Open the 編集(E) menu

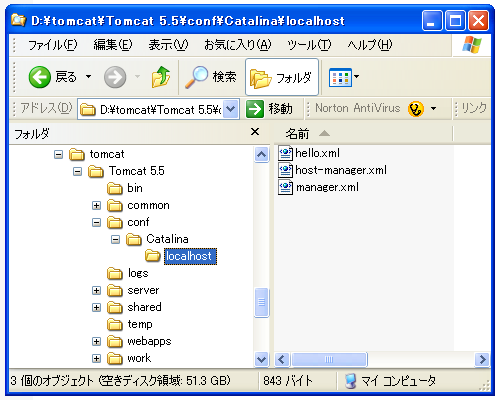[x=113, y=45]
